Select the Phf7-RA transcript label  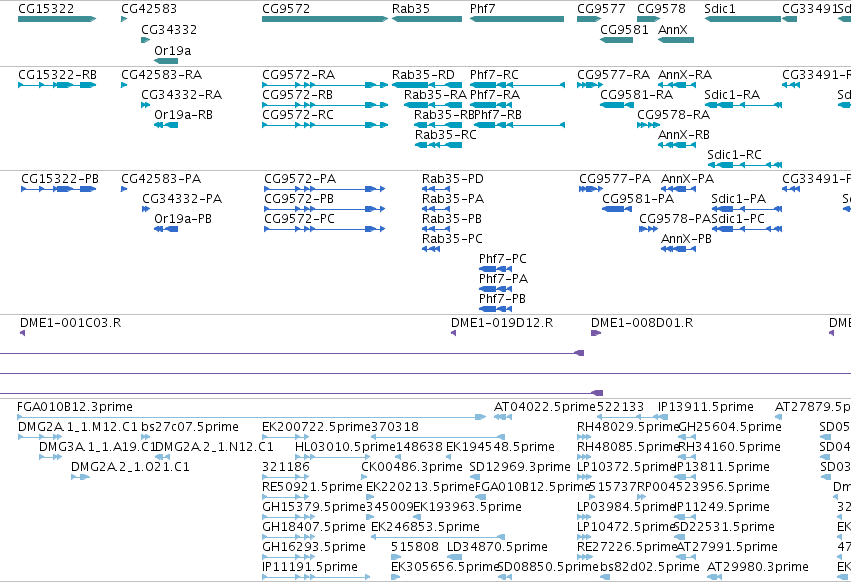pos(495,94)
